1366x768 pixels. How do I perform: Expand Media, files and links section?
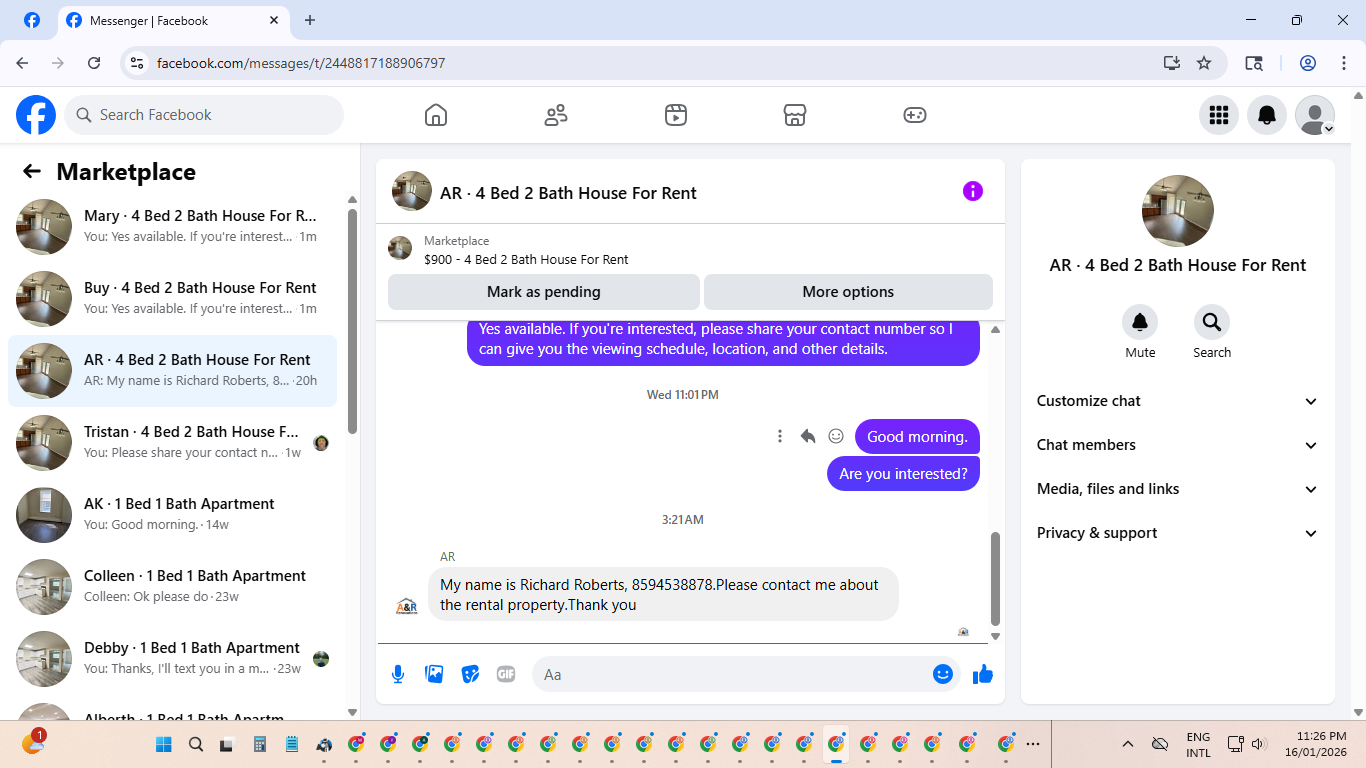(x=1178, y=489)
